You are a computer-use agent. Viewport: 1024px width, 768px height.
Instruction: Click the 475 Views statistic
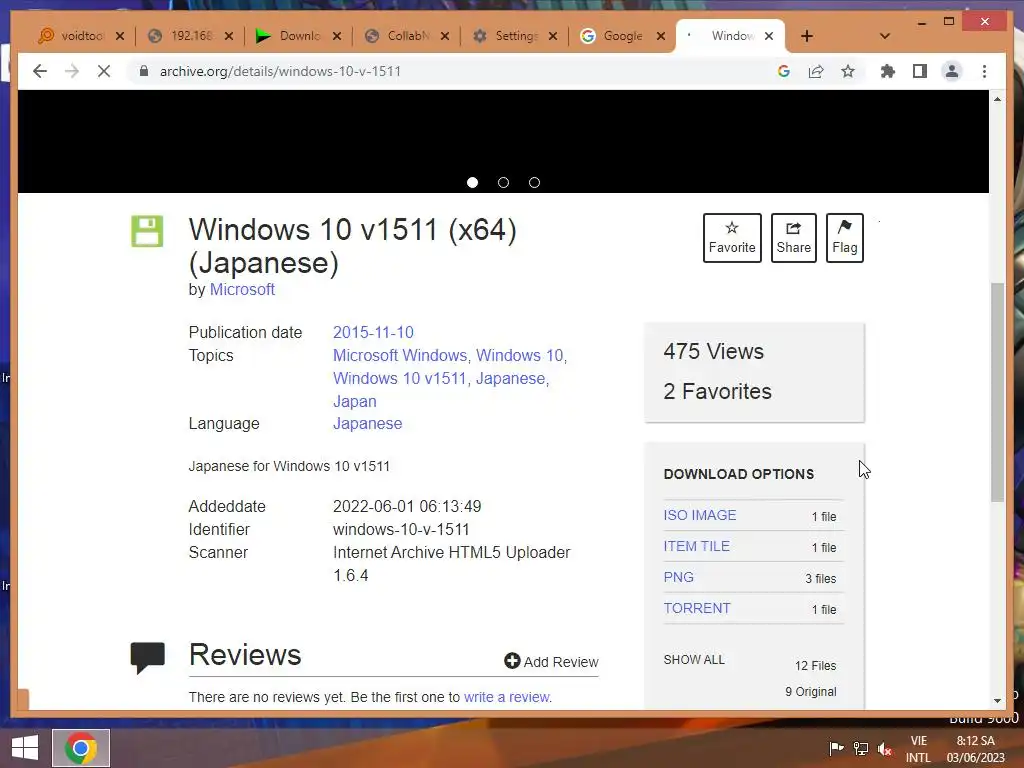[713, 351]
